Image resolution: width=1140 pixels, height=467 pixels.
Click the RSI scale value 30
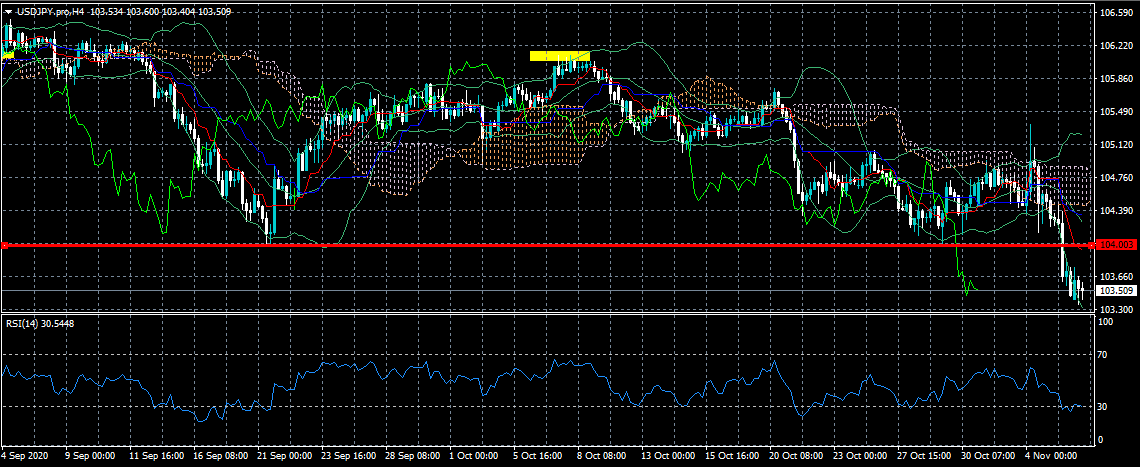[x=1103, y=407]
